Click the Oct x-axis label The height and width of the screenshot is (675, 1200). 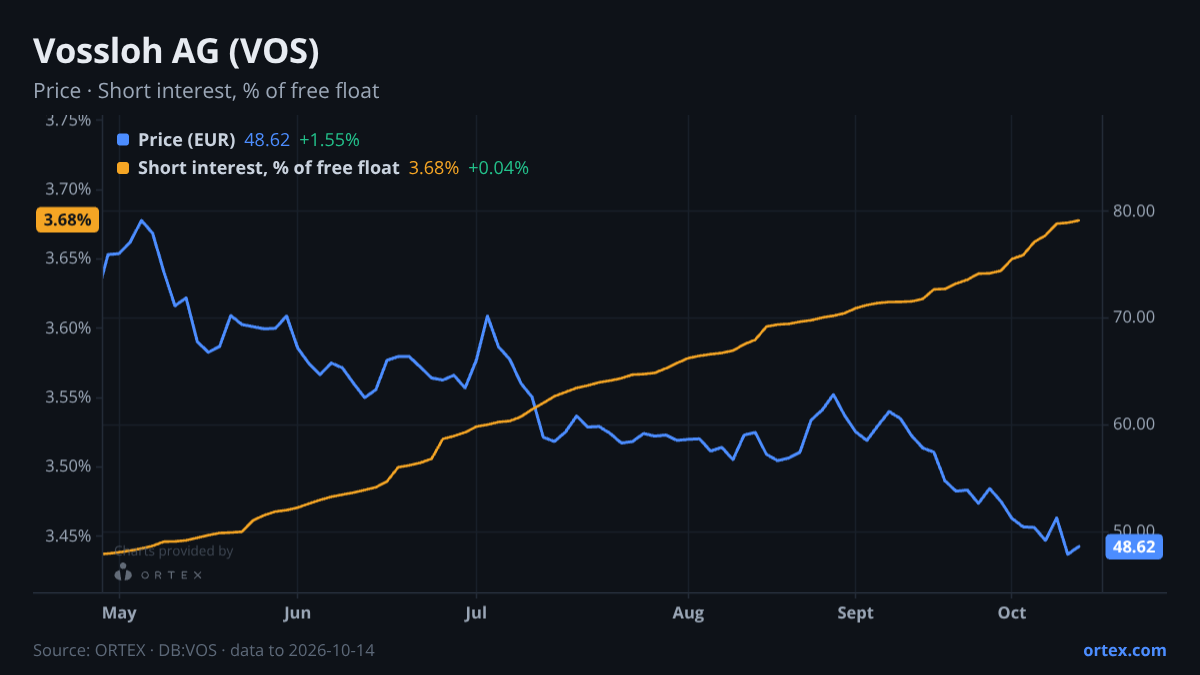pos(1012,613)
